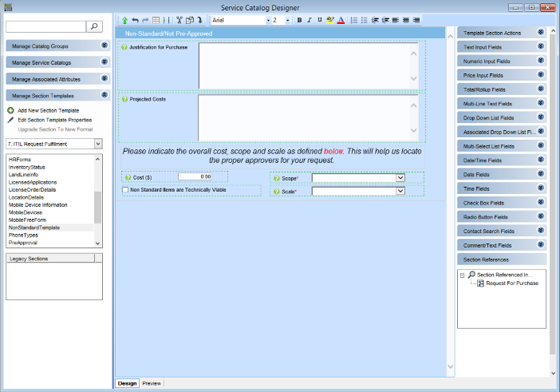
Task: Select NonStandardTemplate in the list
Action: pyautogui.click(x=34, y=227)
